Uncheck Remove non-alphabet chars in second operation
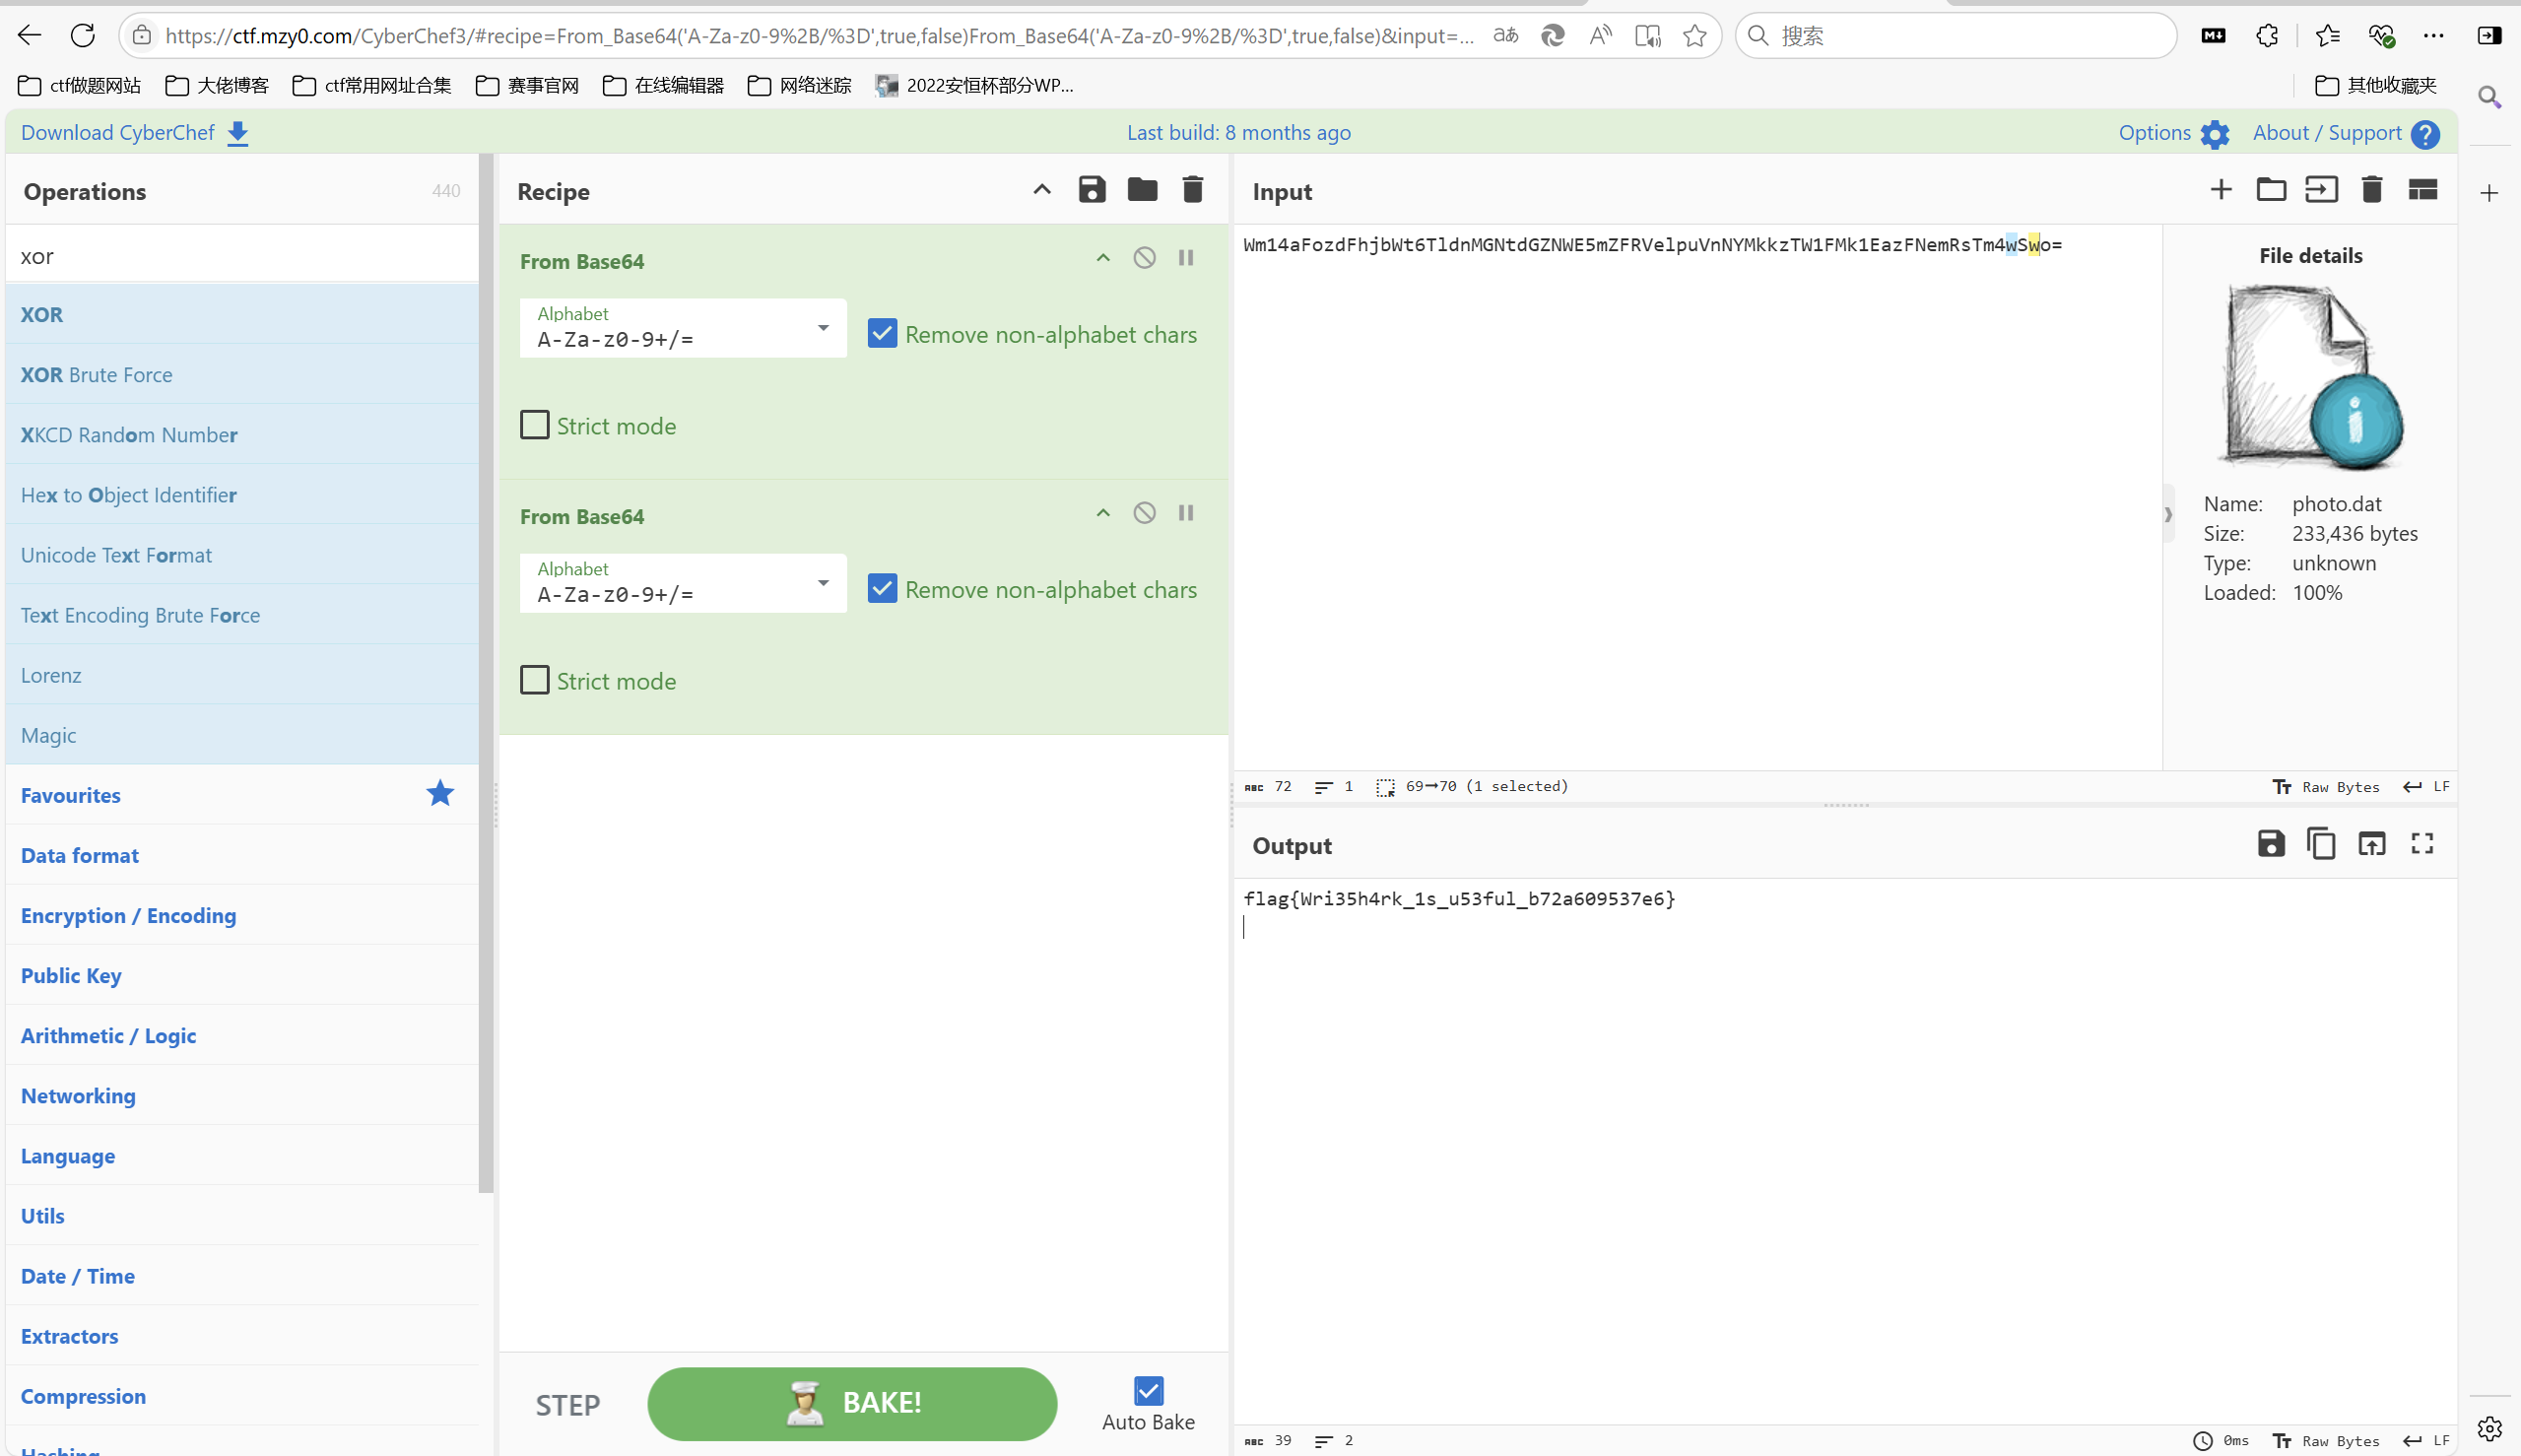The width and height of the screenshot is (2521, 1456). coord(882,589)
